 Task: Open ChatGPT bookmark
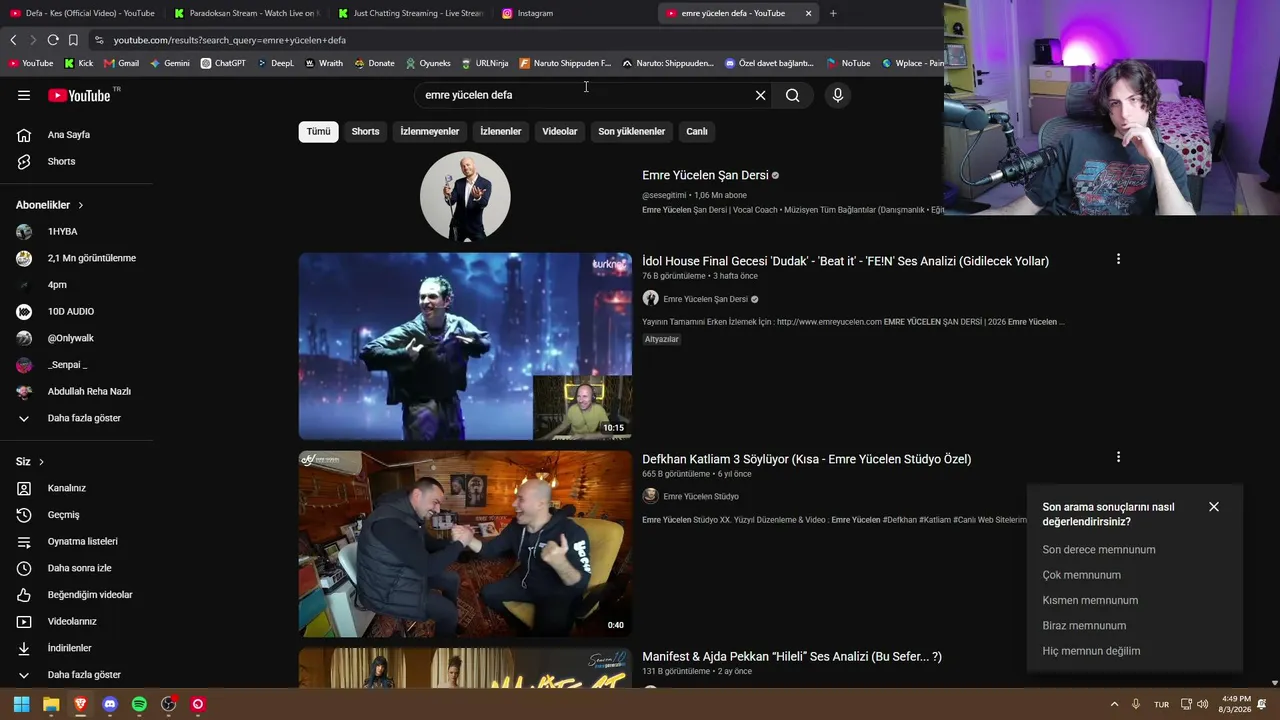point(223,63)
